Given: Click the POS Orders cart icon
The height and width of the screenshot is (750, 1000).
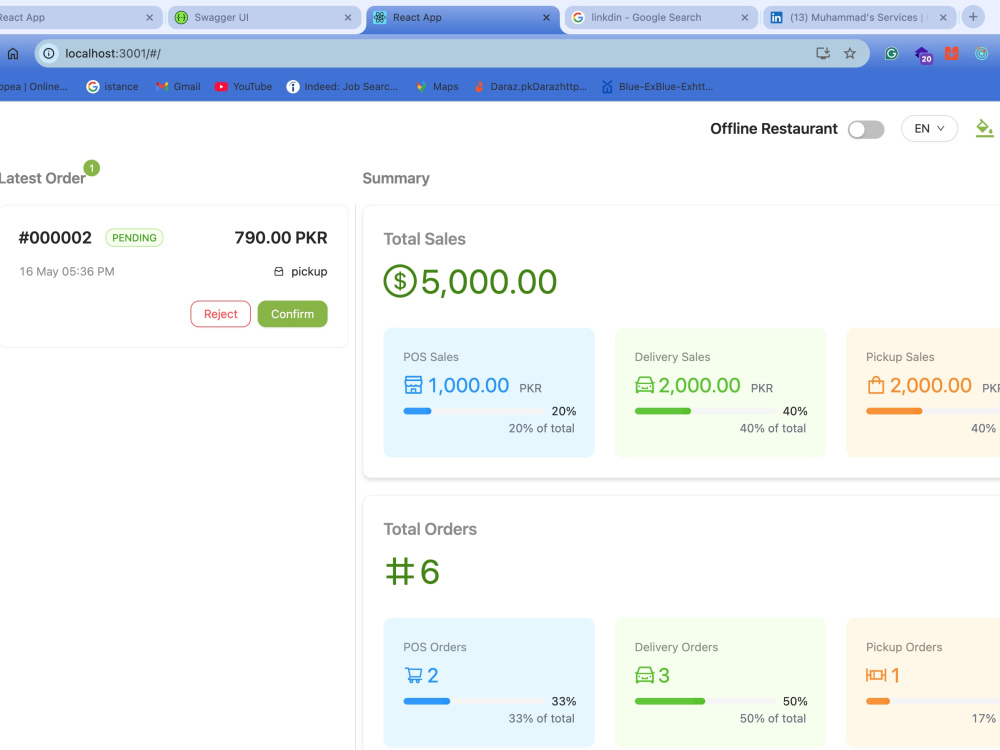Looking at the screenshot, I should pos(413,675).
